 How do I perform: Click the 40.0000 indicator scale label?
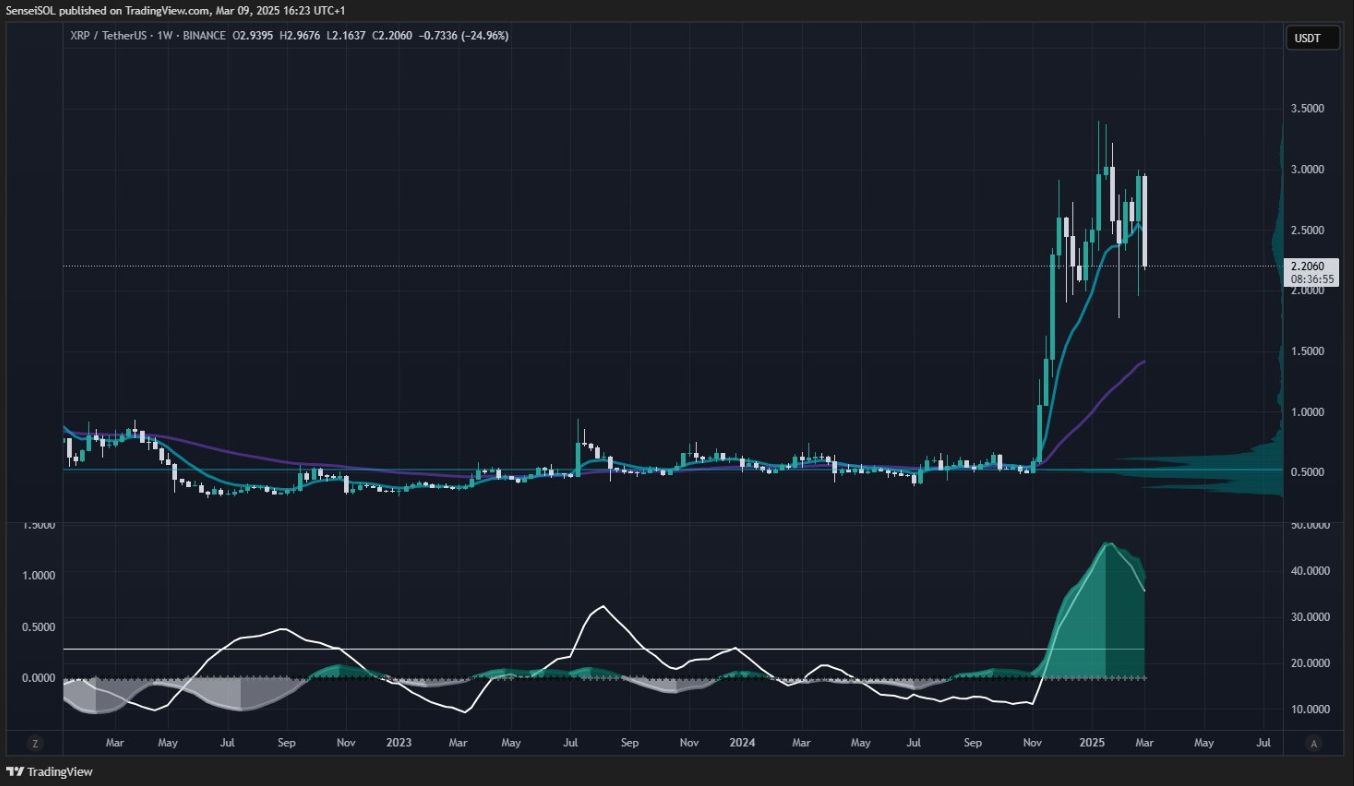click(1308, 571)
